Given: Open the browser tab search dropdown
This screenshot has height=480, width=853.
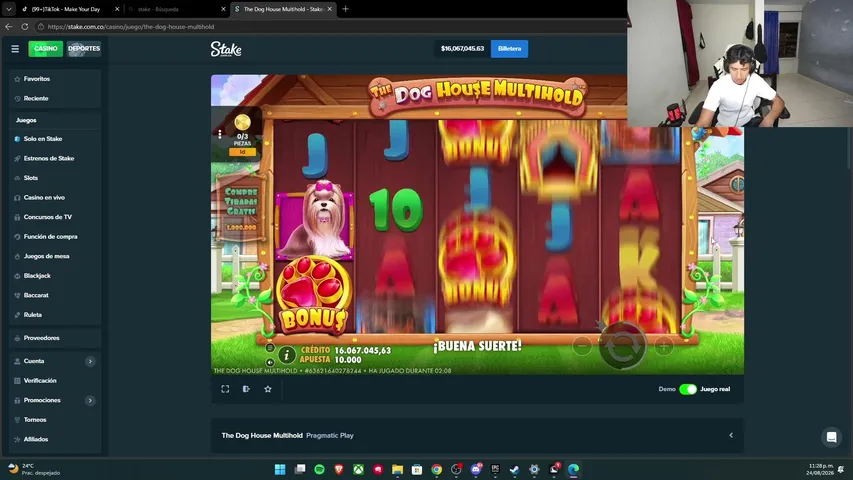Looking at the screenshot, I should [x=9, y=9].
